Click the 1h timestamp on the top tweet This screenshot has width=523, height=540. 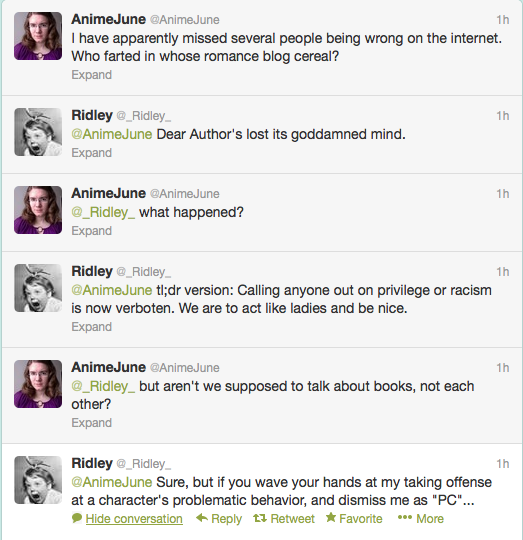(503, 20)
